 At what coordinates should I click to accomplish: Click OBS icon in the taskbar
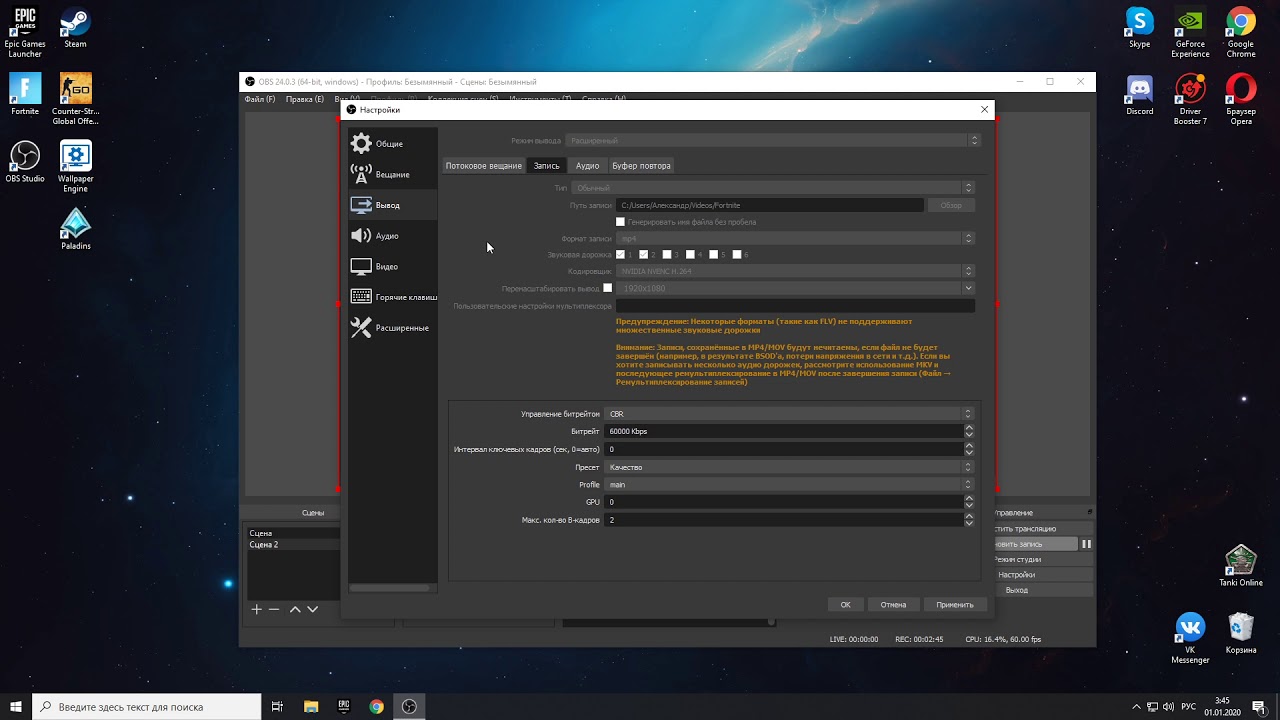[x=409, y=707]
